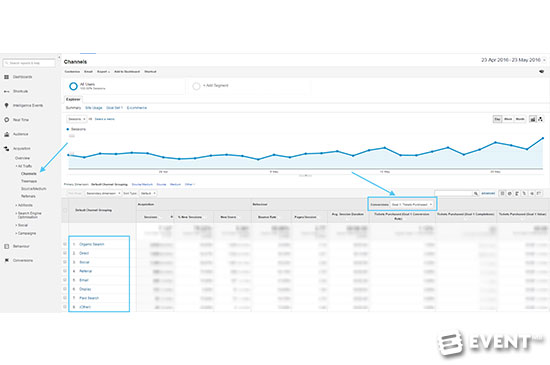Screen dimensions: 550x365
Task: Click the table search text field
Action: tap(454, 193)
